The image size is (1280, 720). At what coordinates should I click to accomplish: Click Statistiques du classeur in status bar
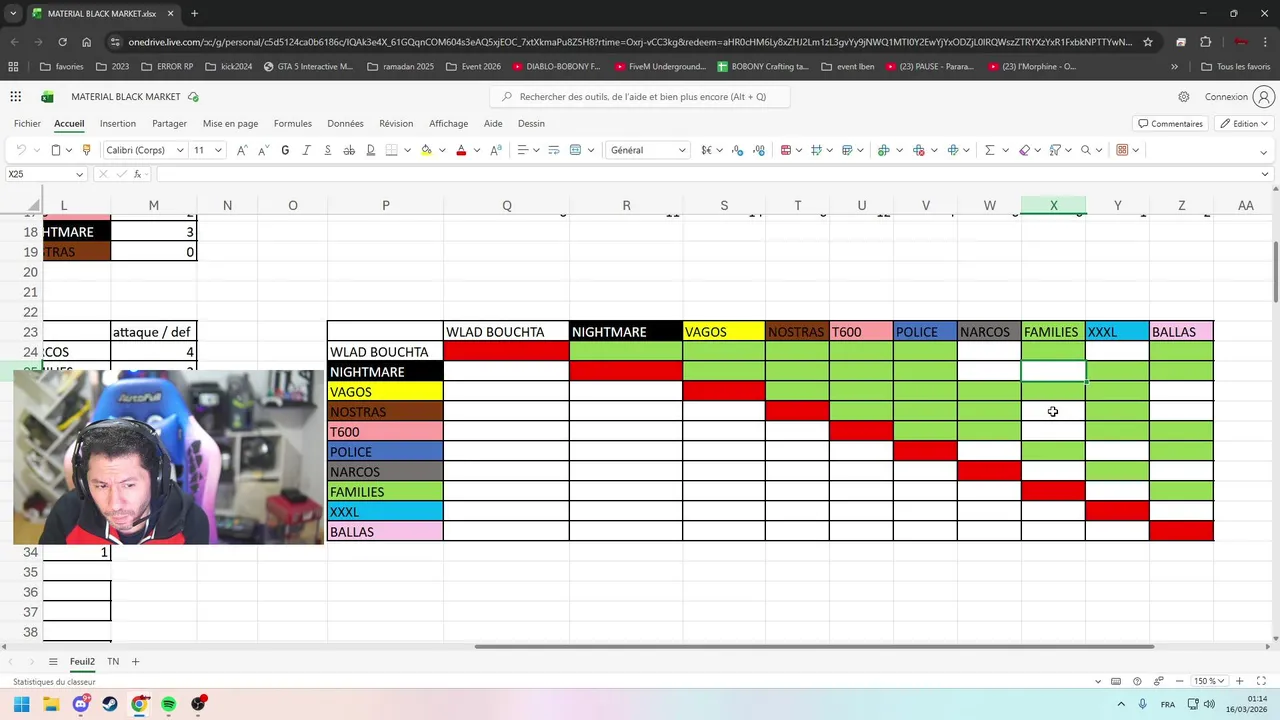[54, 682]
